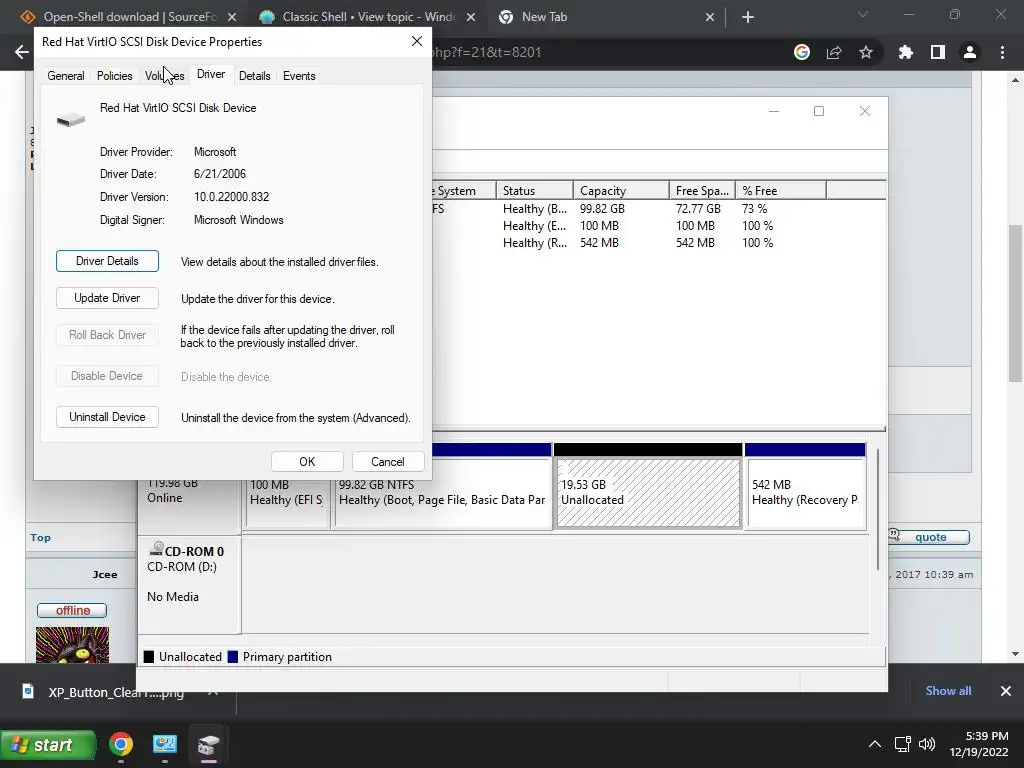The width and height of the screenshot is (1024, 768).
Task: Click the Top link on forum page
Action: pyautogui.click(x=40, y=537)
